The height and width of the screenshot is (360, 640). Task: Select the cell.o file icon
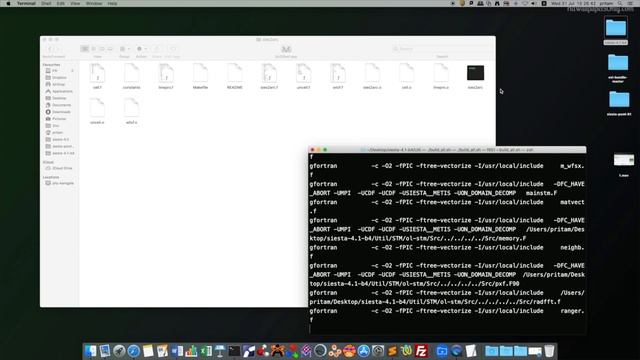point(407,74)
